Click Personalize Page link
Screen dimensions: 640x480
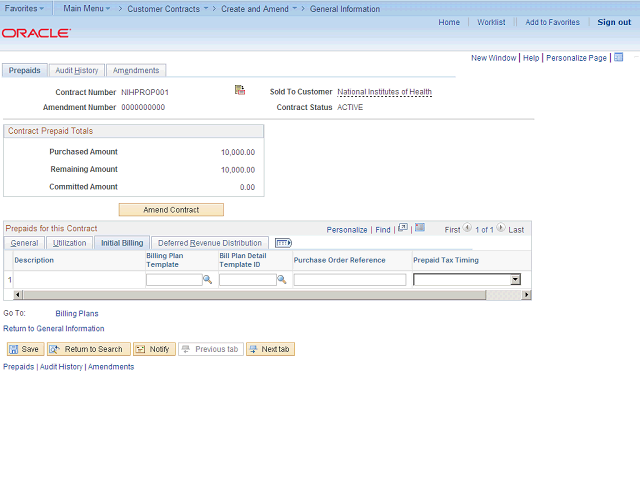(x=576, y=58)
